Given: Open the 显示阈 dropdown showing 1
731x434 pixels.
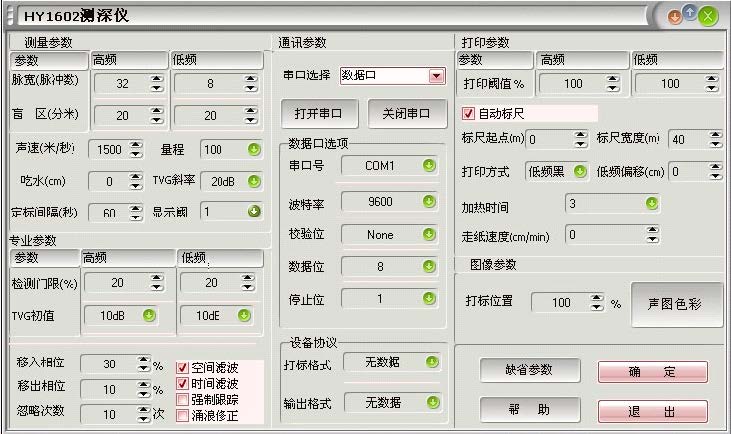Looking at the screenshot, I should pos(254,212).
